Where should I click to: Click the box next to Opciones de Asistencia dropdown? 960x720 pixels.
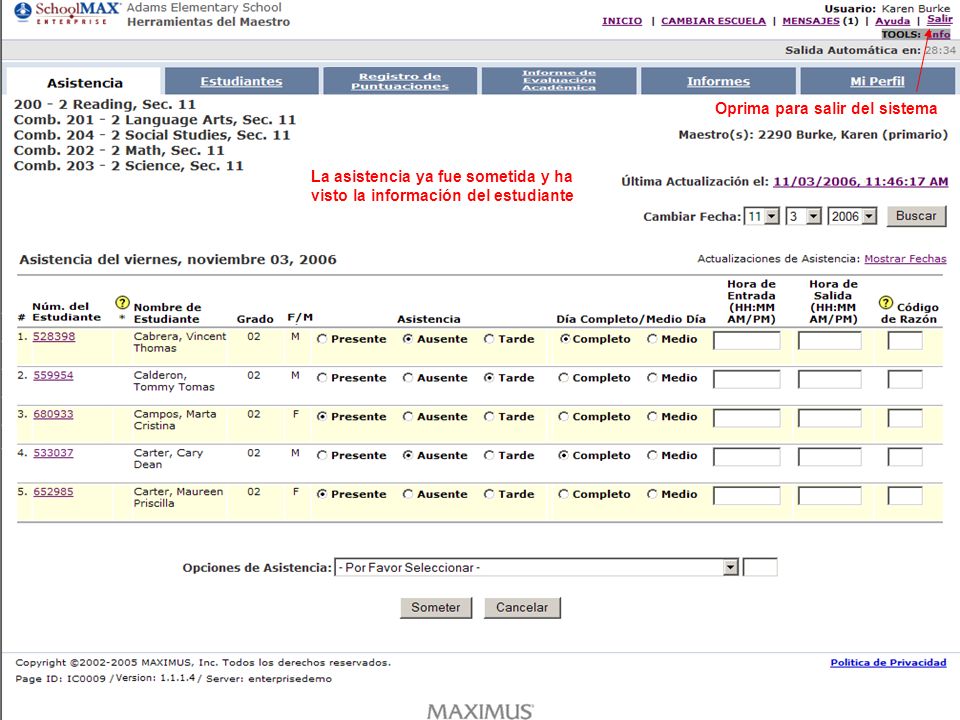[760, 568]
